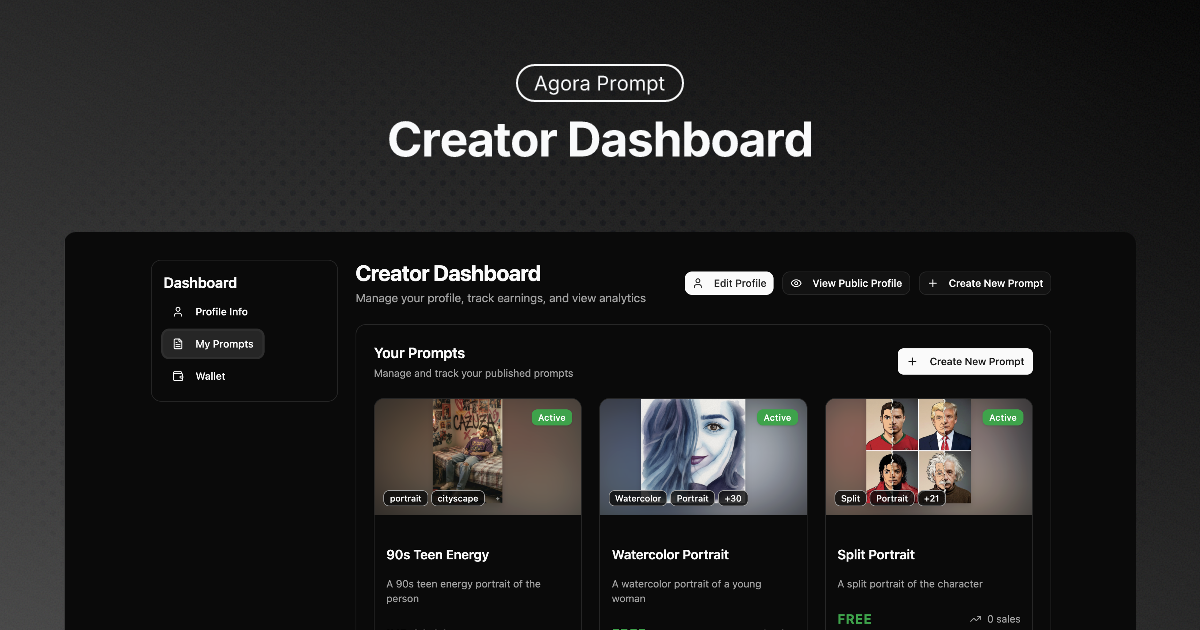Click the white Create New Prompt button
Image resolution: width=1200 pixels, height=630 pixels.
point(965,361)
